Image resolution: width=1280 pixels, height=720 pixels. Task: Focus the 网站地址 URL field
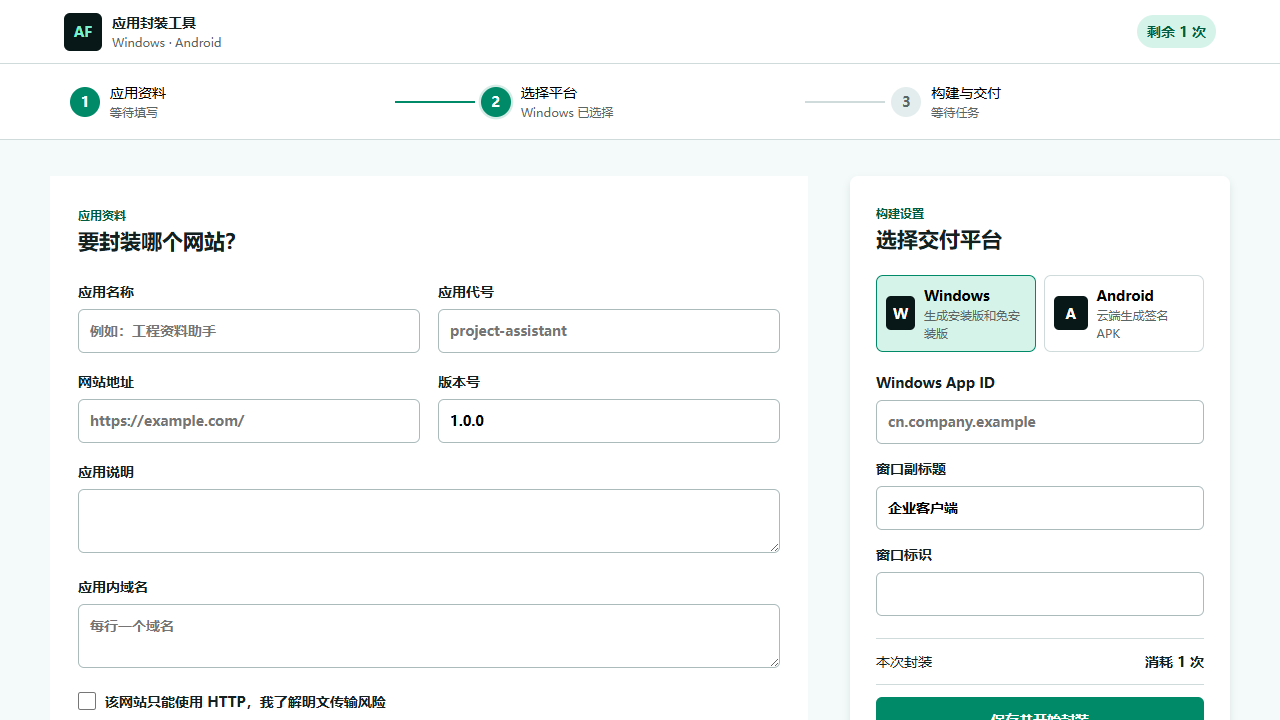click(249, 421)
